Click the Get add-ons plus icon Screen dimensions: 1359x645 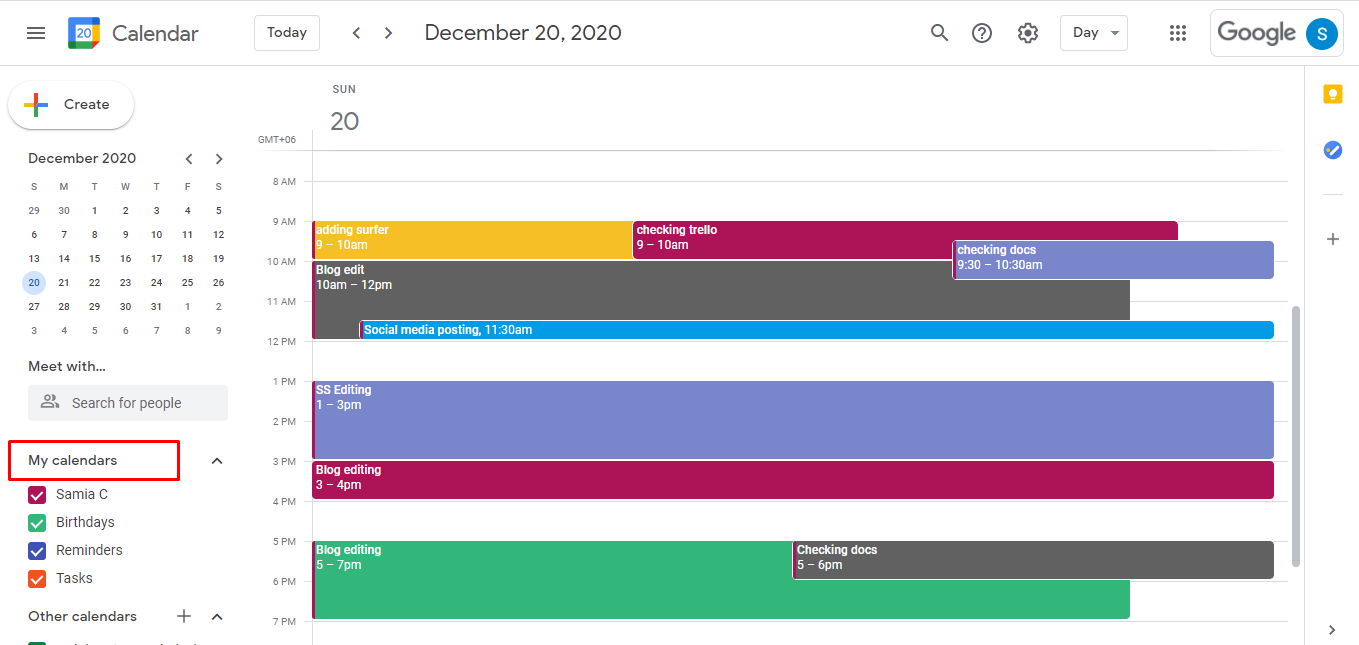1332,239
